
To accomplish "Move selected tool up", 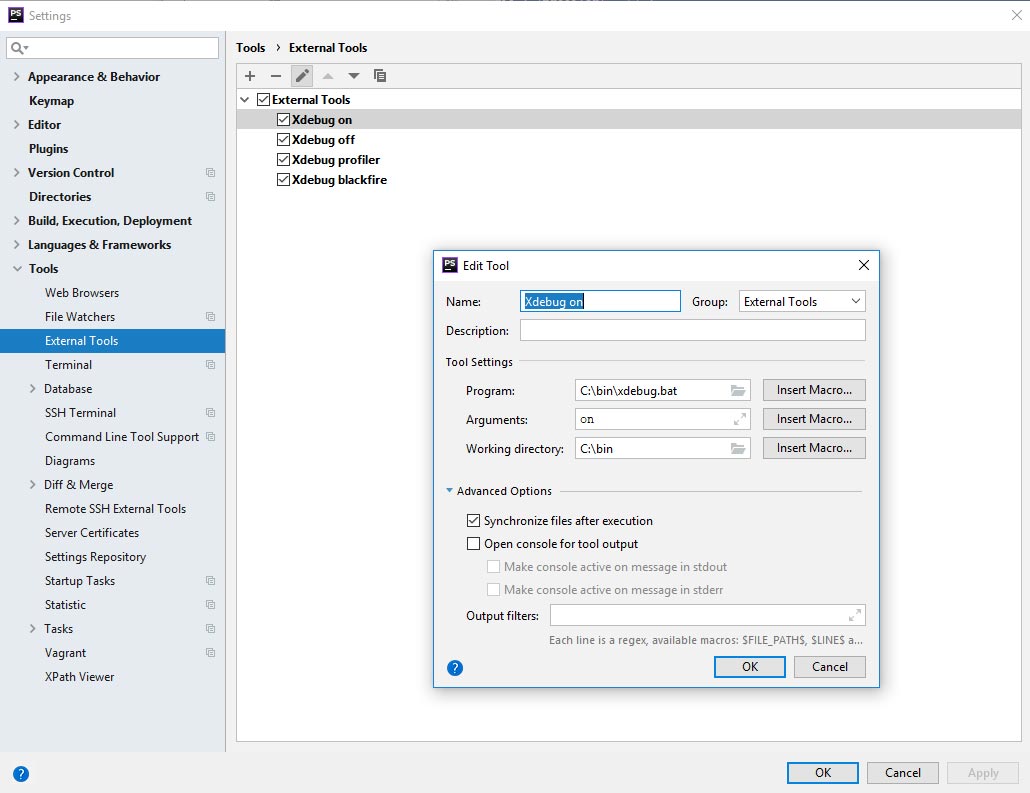I will pyautogui.click(x=328, y=76).
